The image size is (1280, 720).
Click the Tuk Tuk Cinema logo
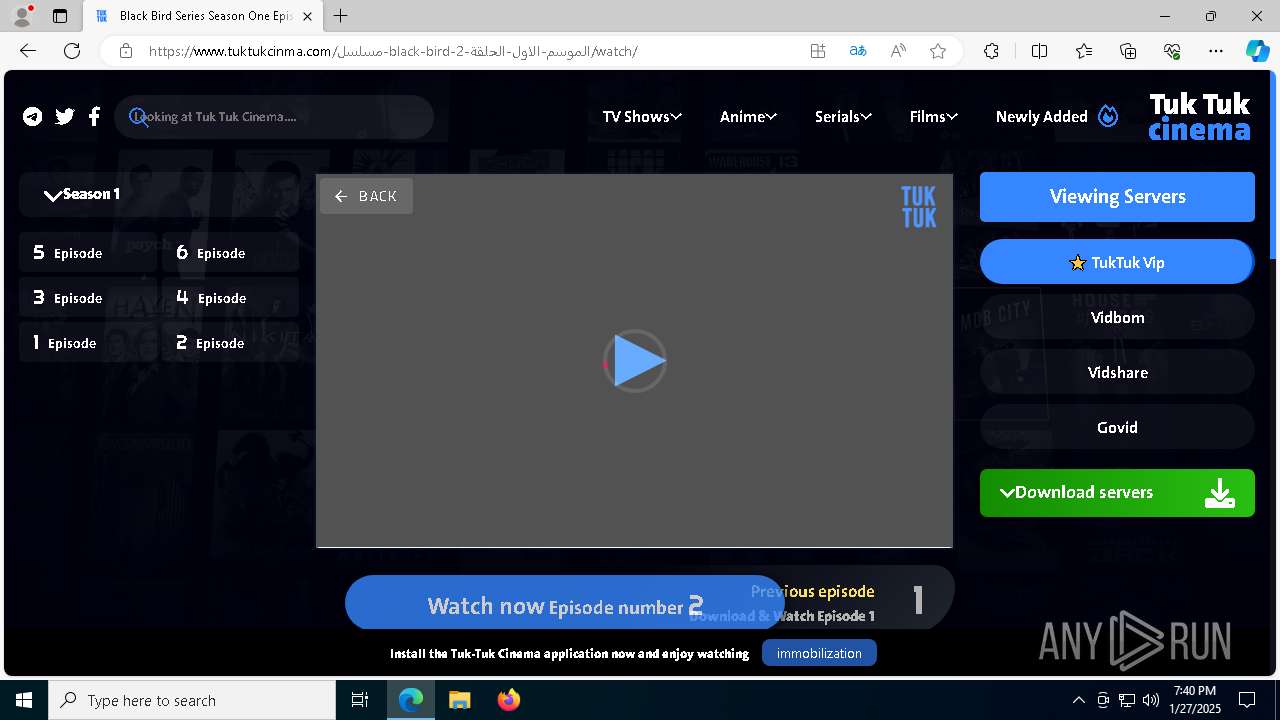(1200, 117)
